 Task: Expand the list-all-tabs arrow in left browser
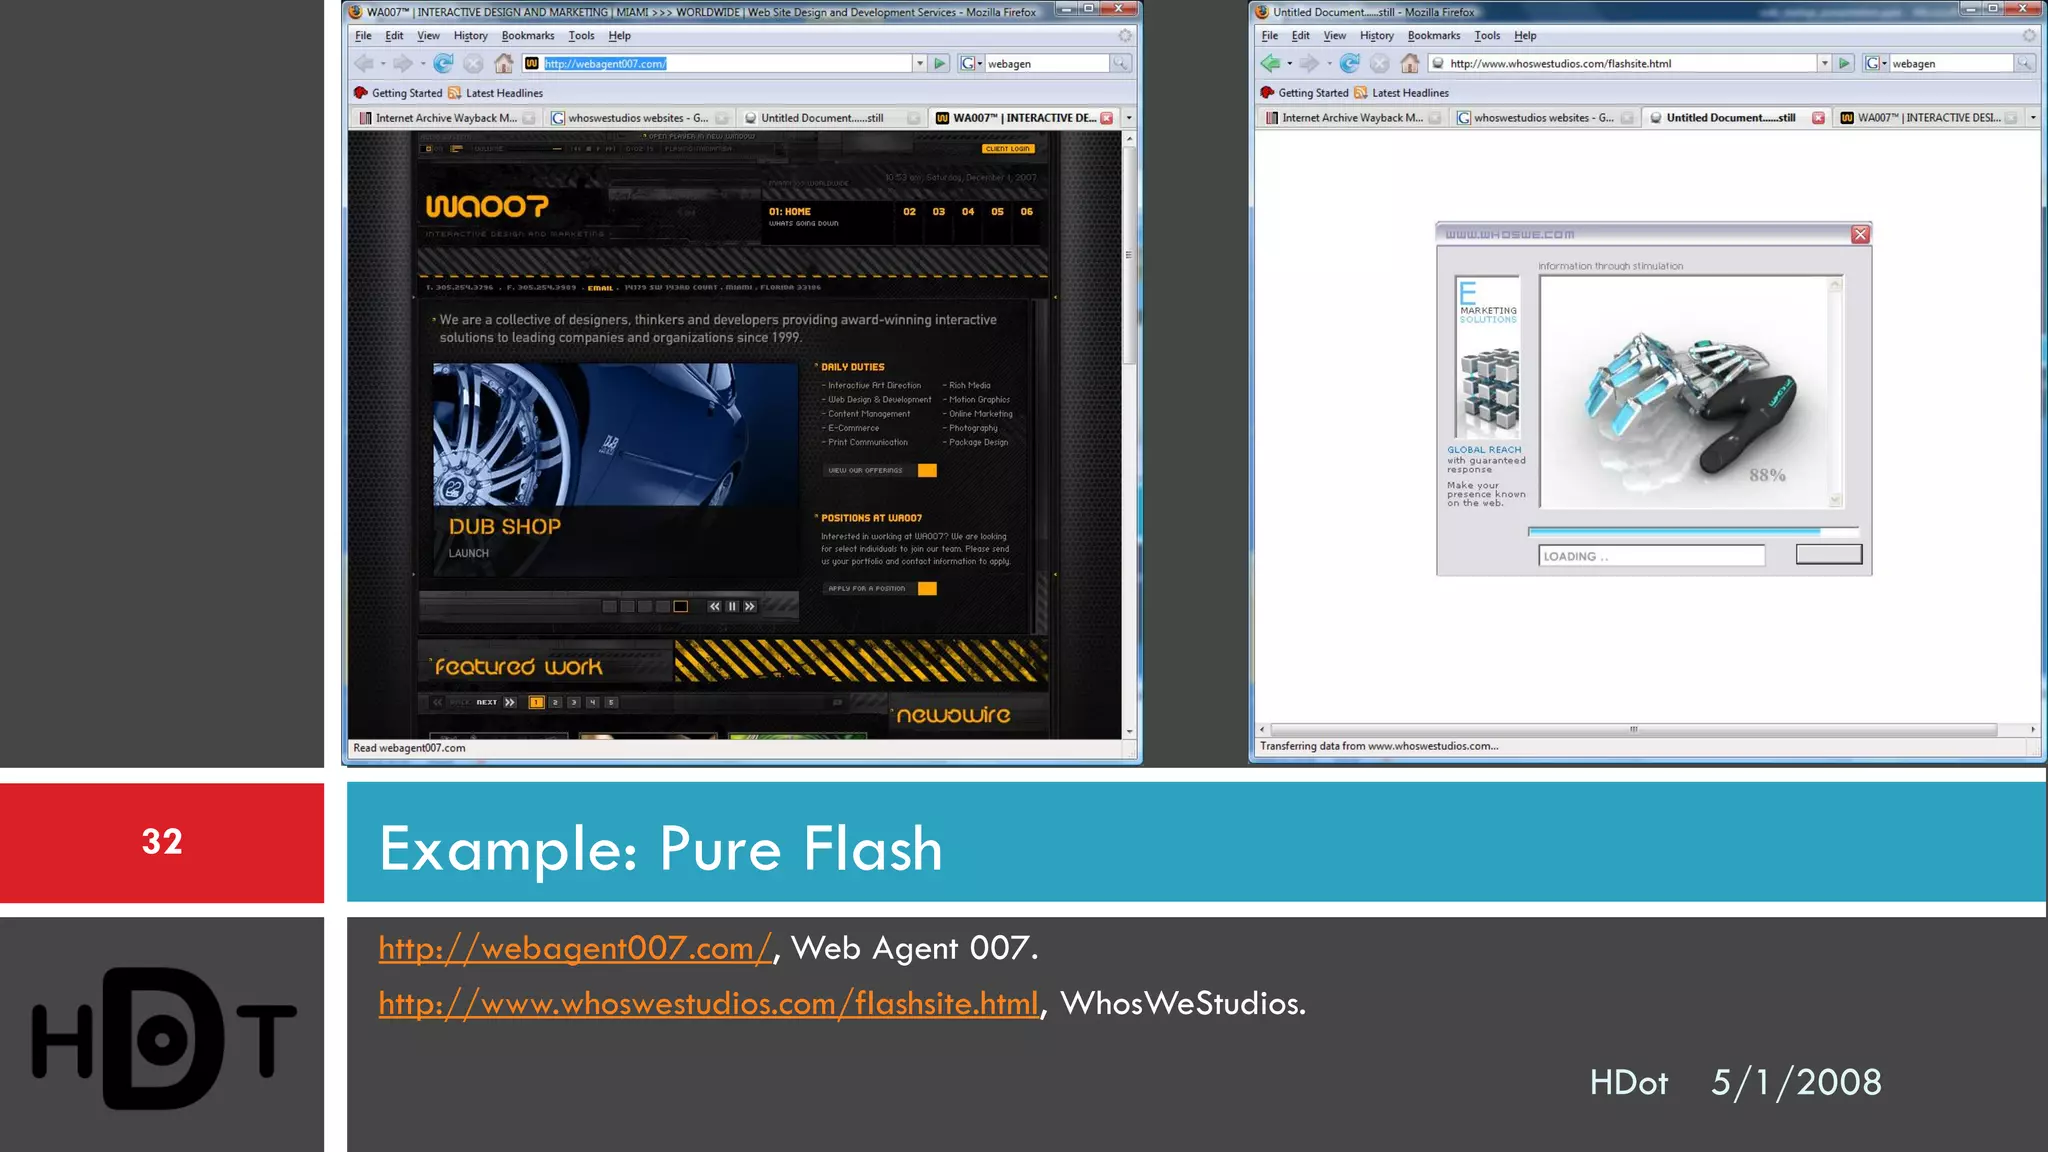[1129, 118]
